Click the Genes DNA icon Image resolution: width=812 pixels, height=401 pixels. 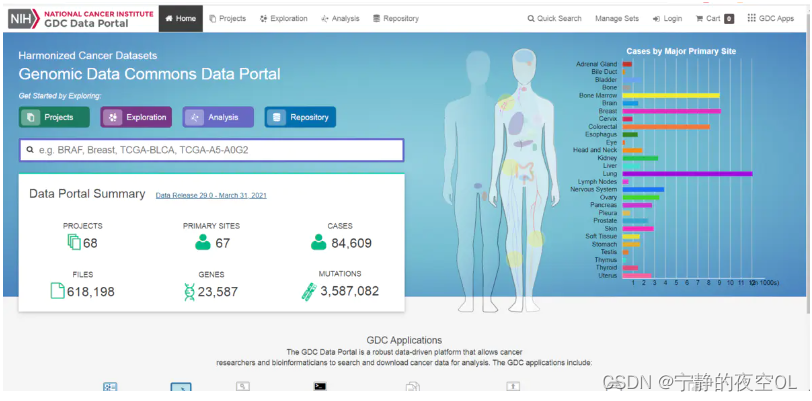(x=189, y=292)
